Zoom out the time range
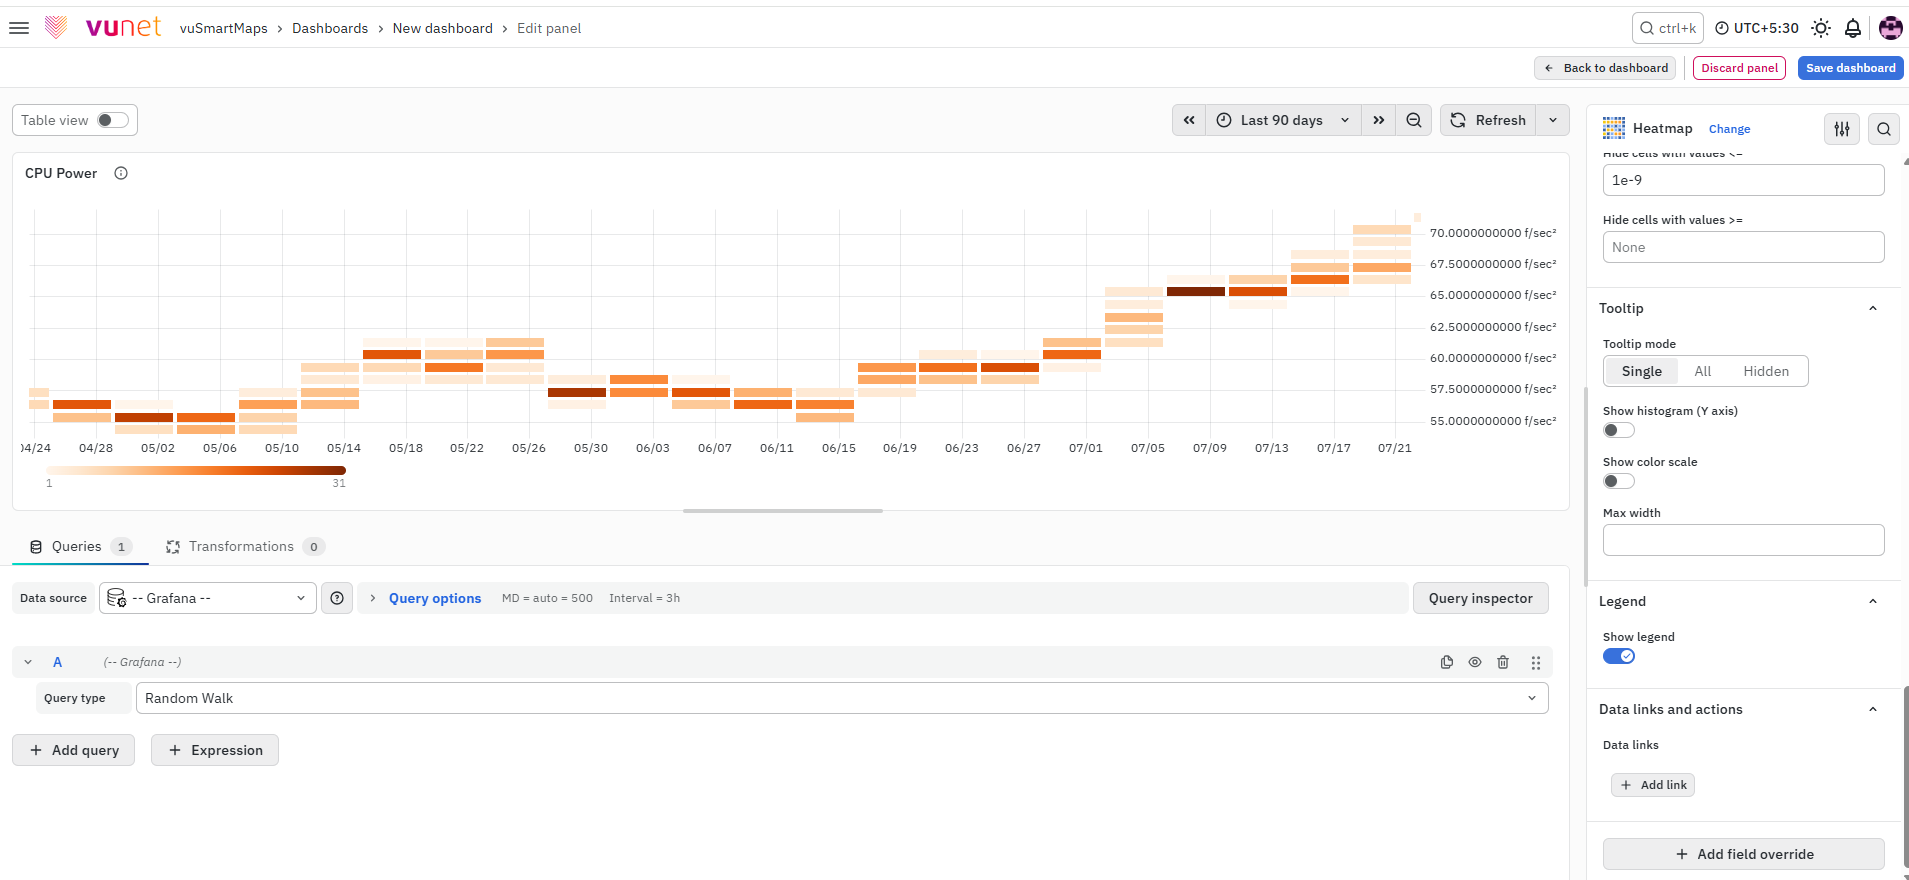 click(x=1414, y=120)
